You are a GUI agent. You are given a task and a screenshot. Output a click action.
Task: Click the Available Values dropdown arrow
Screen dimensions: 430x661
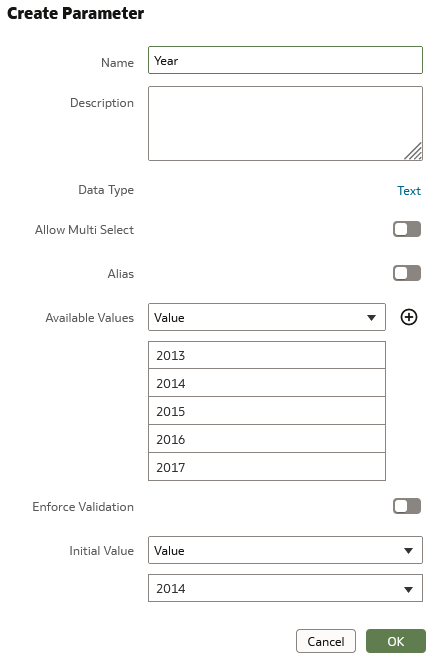coord(371,317)
